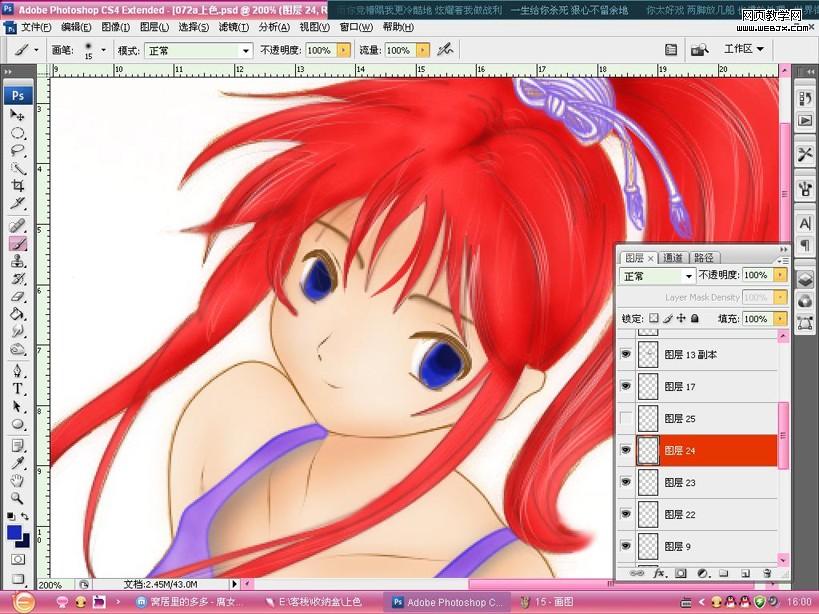Viewport: 819px width, 614px height.
Task: Select the Crop tool
Action: [18, 186]
